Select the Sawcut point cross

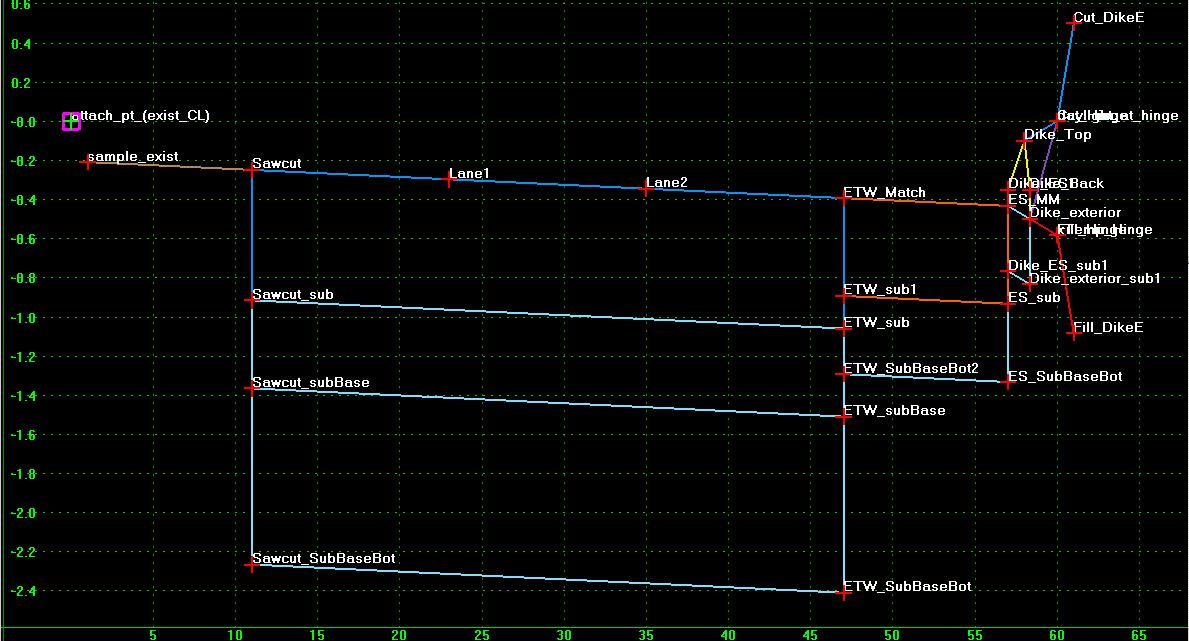252,169
